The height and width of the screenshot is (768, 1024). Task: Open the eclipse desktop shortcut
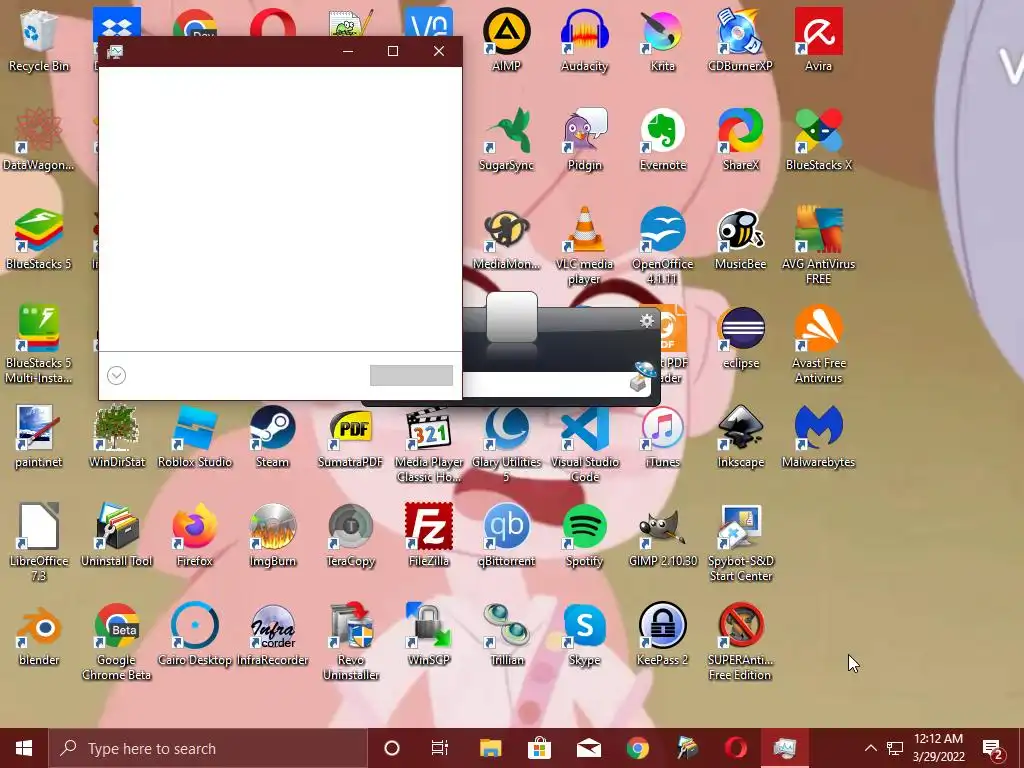(740, 338)
